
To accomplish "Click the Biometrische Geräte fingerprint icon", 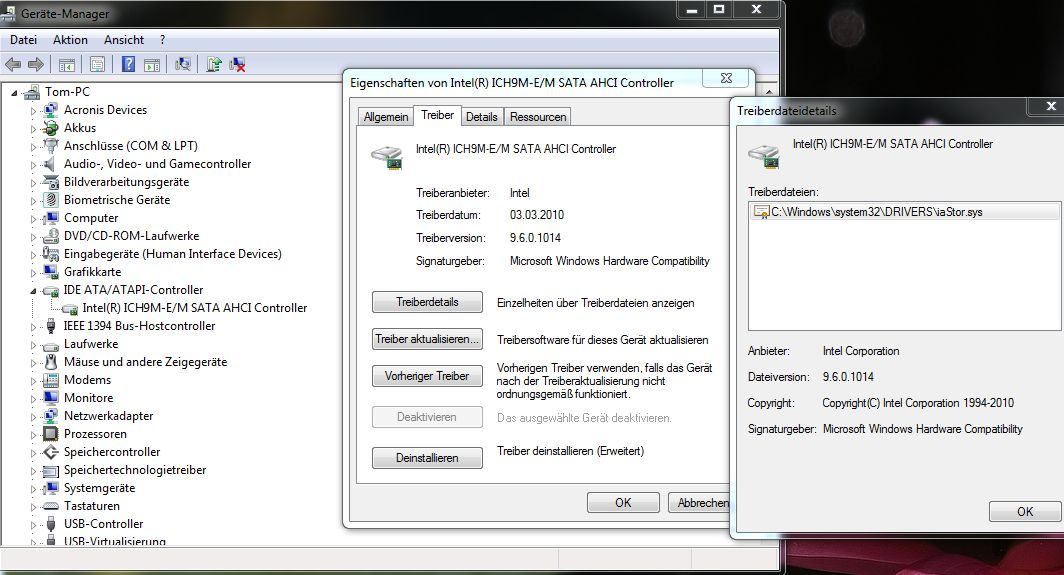I will (50, 200).
